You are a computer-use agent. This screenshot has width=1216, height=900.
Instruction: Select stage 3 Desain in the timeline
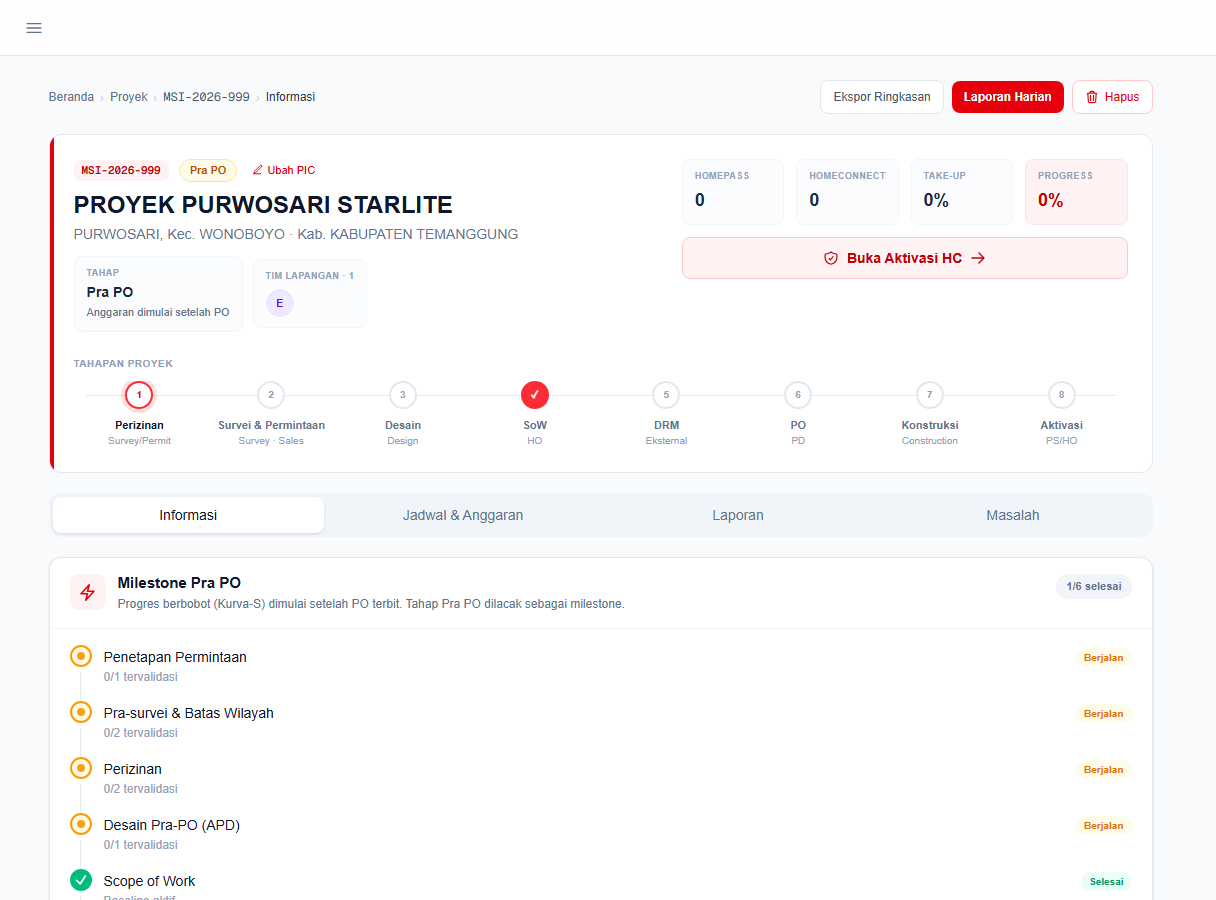click(403, 395)
